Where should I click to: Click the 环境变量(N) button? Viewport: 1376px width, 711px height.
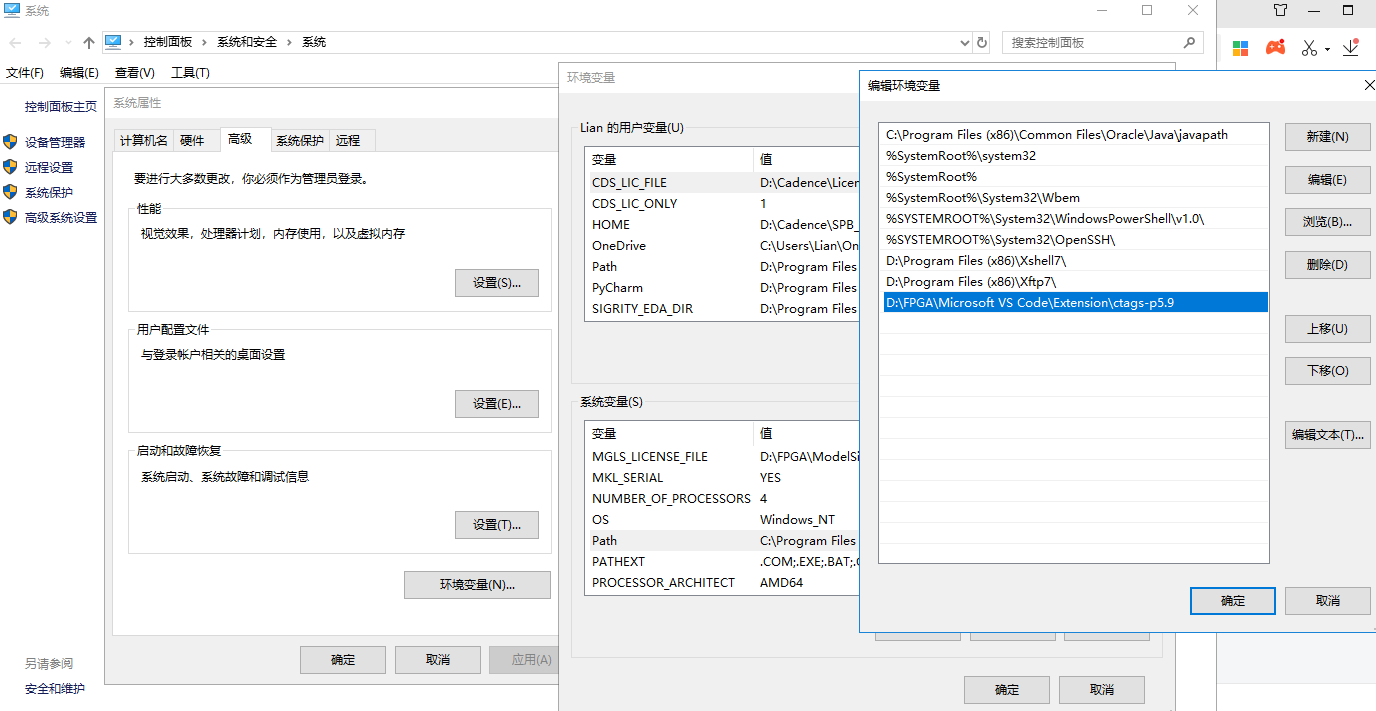(477, 585)
